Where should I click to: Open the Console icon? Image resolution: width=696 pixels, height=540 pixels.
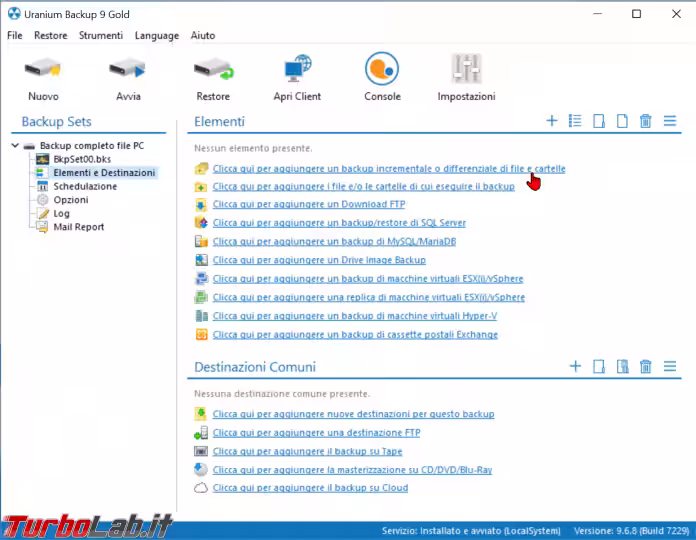tap(382, 69)
